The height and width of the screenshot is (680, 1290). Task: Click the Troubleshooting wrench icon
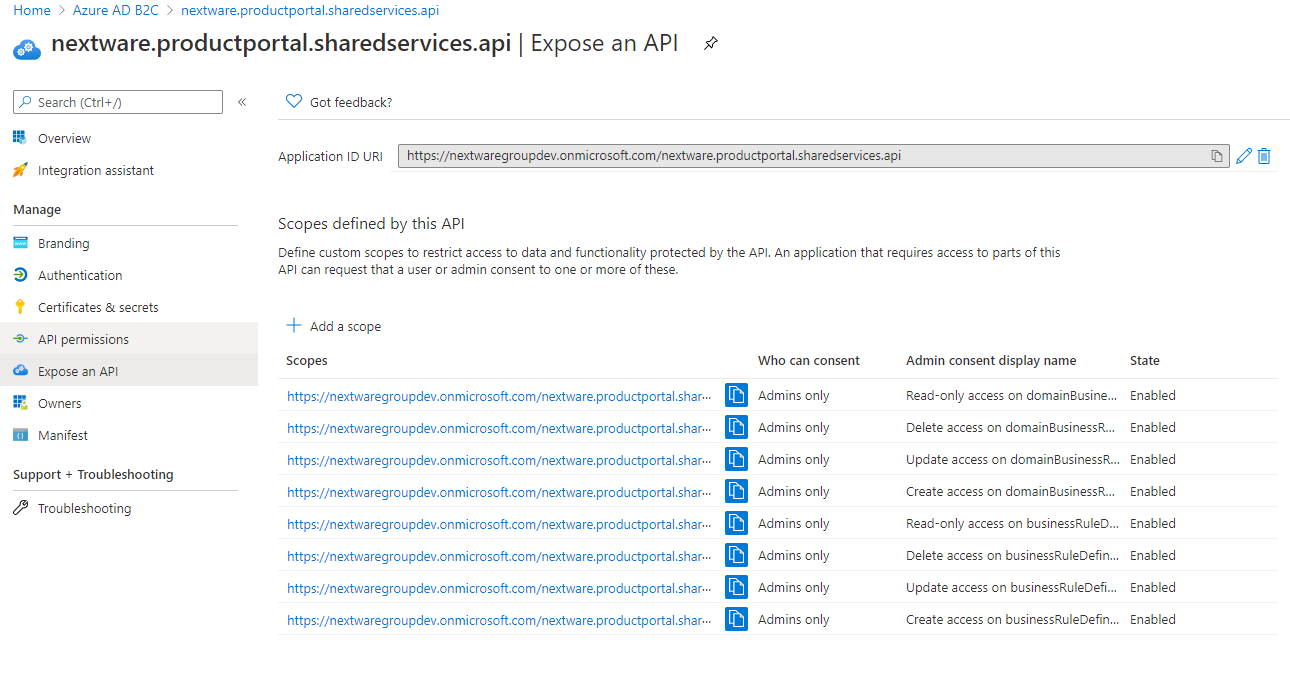point(20,508)
